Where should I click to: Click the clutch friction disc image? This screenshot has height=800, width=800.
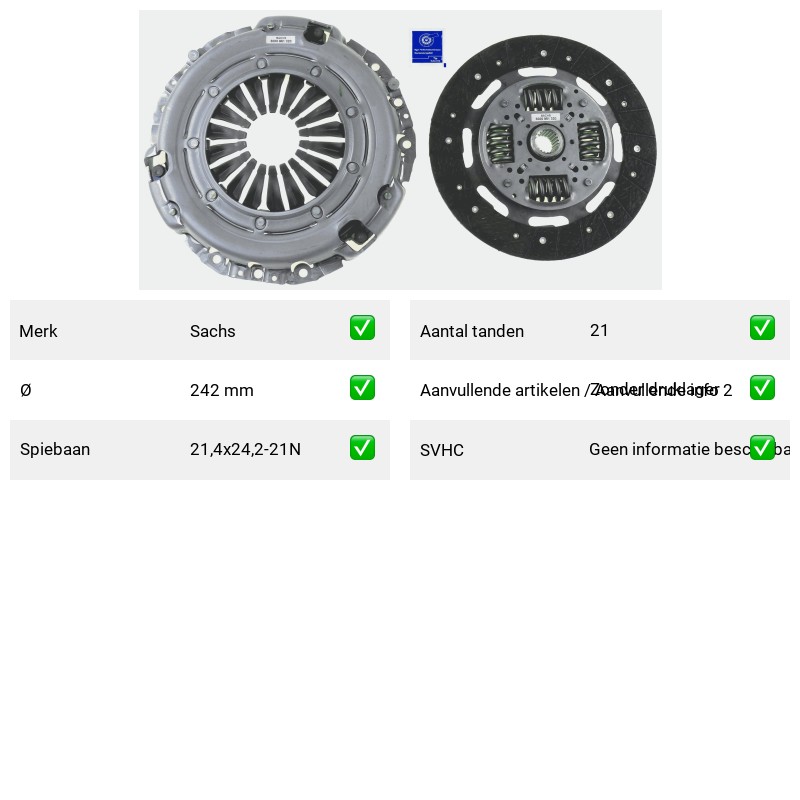(543, 148)
